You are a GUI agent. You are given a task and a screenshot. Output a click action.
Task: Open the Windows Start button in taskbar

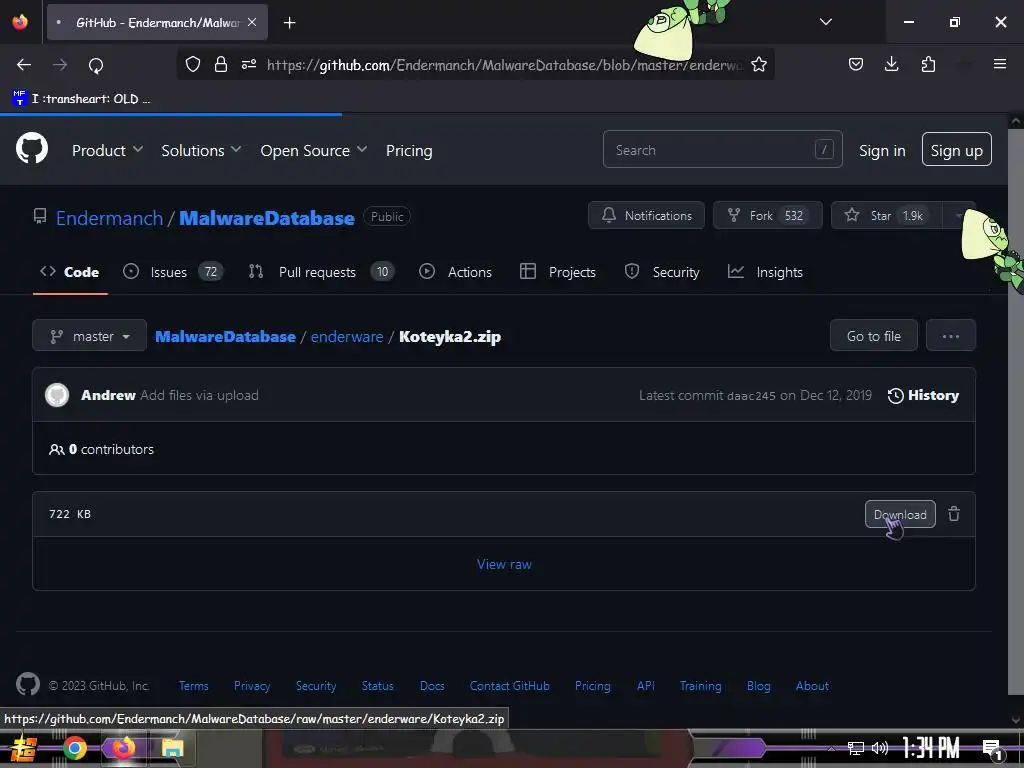(x=24, y=748)
